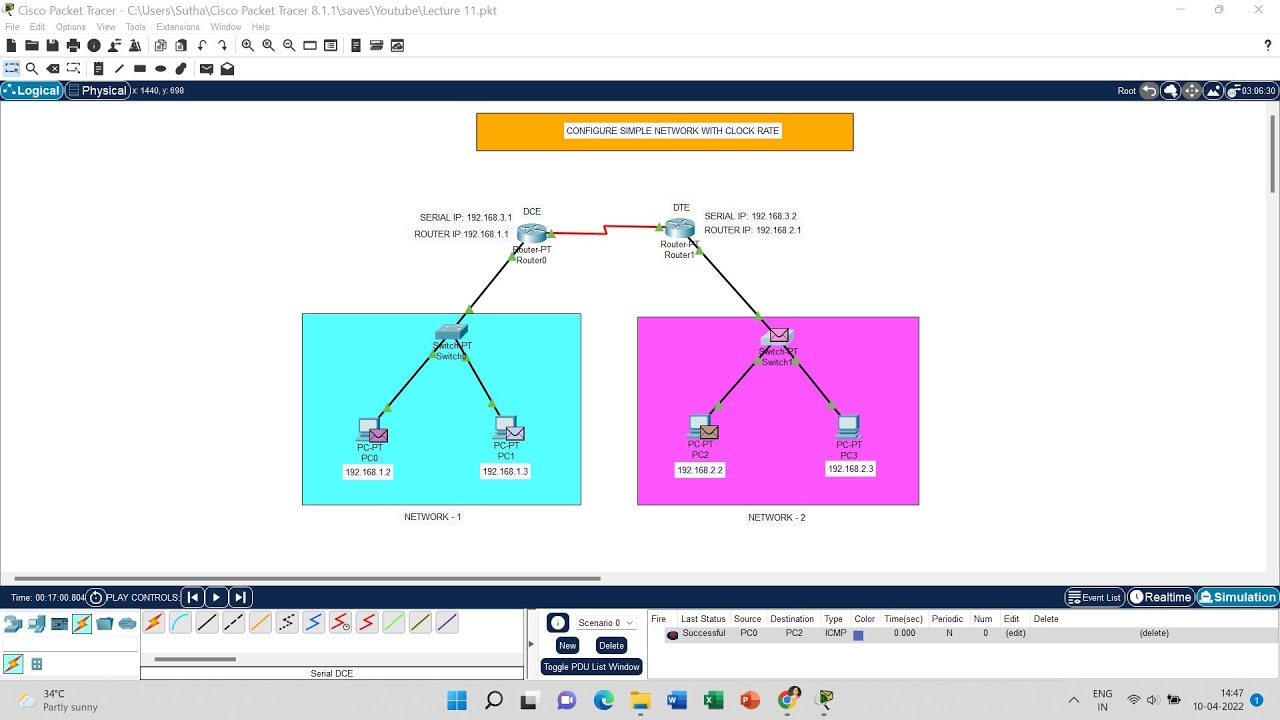Zoom out of the workspace

pos(289,45)
